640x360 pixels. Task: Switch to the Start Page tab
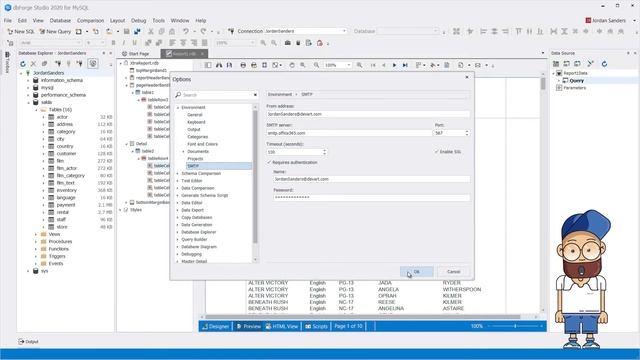coord(136,53)
